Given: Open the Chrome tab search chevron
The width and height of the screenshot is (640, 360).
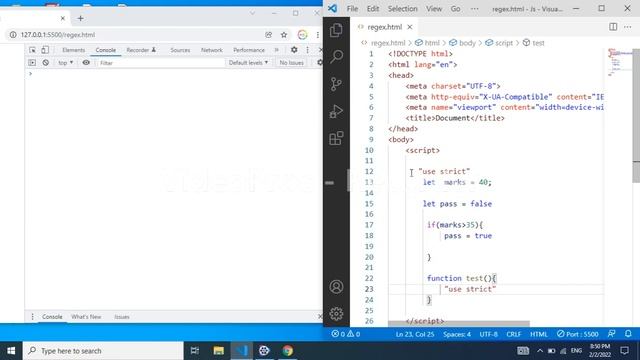Looking at the screenshot, I should (252, 13).
